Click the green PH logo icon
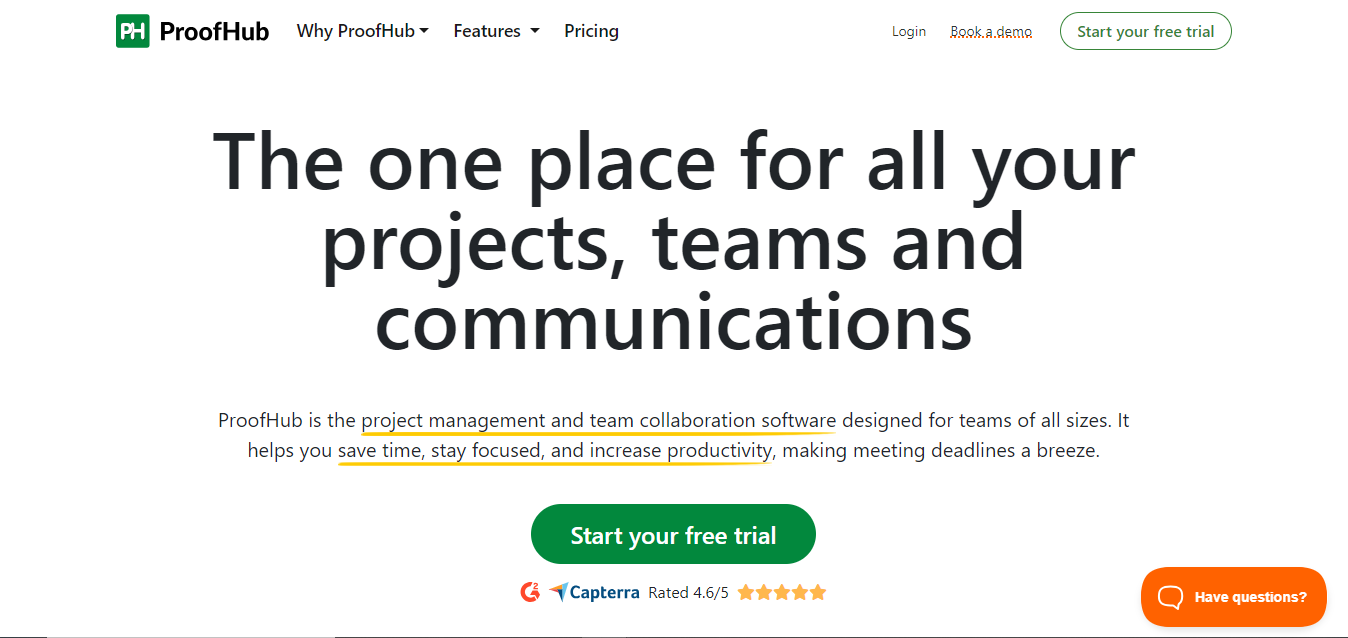Image resolution: width=1348 pixels, height=638 pixels. coord(132,31)
